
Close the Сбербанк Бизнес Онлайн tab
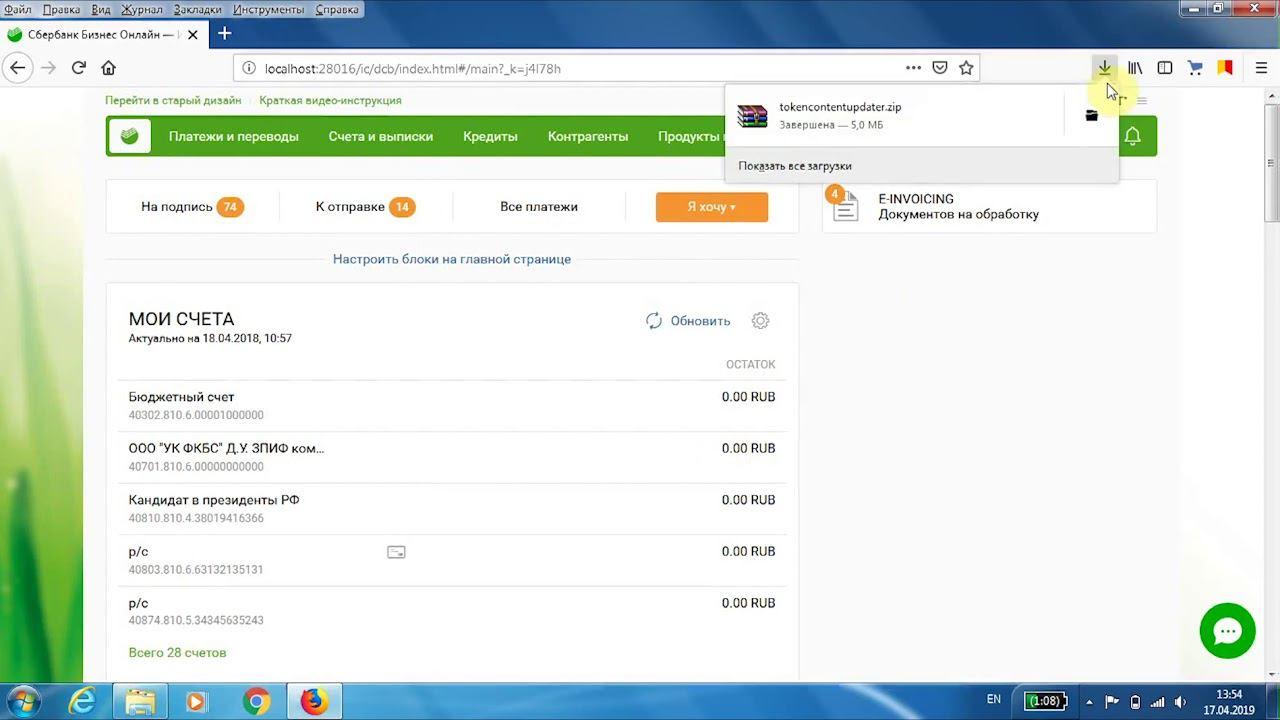[193, 34]
